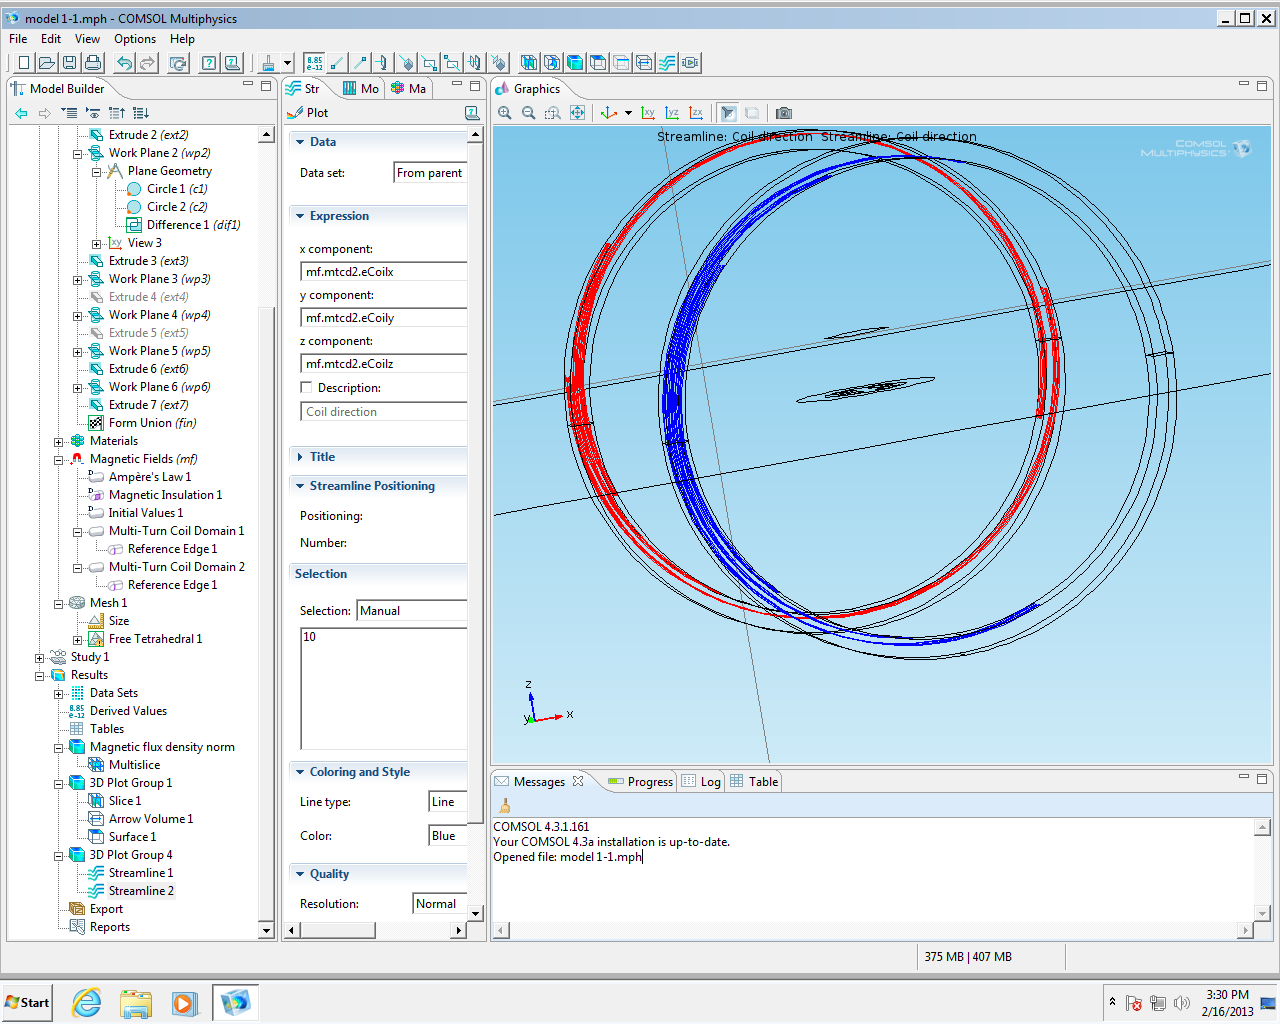The height and width of the screenshot is (1024, 1280).
Task: Open the File menu
Action: (18, 39)
